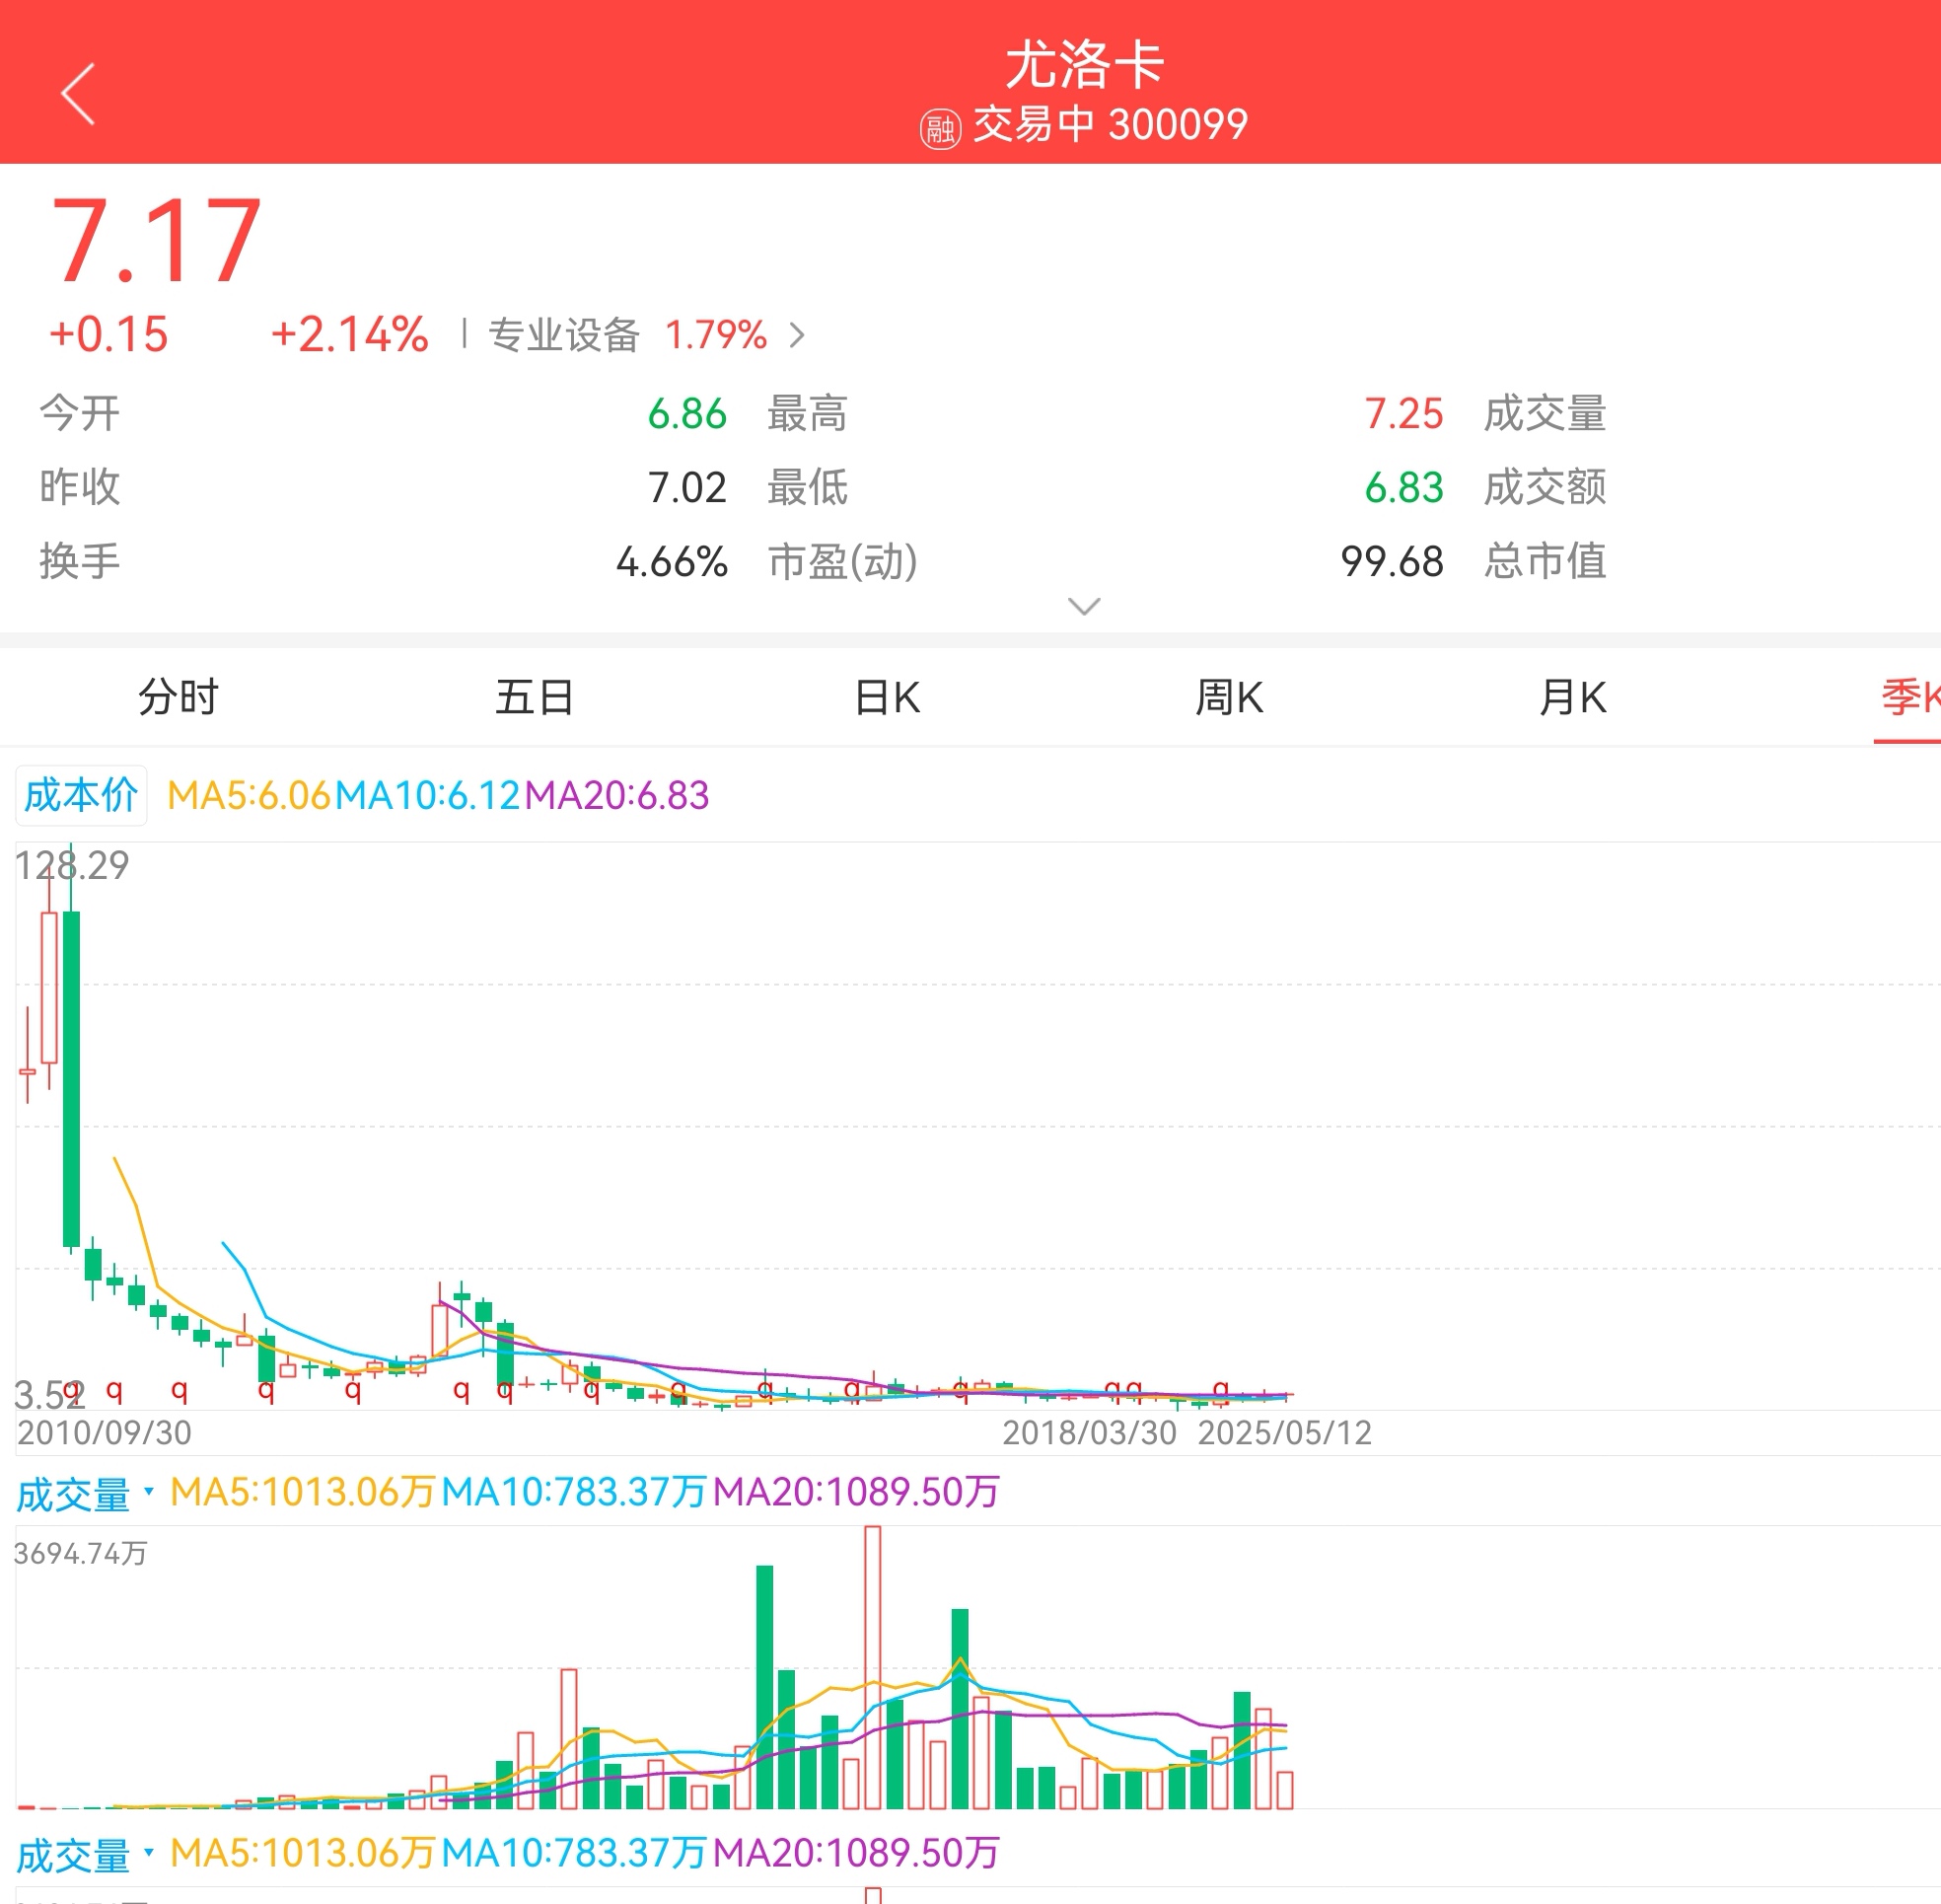
Task: Open the 专业设备 sector link
Action: coord(564,335)
